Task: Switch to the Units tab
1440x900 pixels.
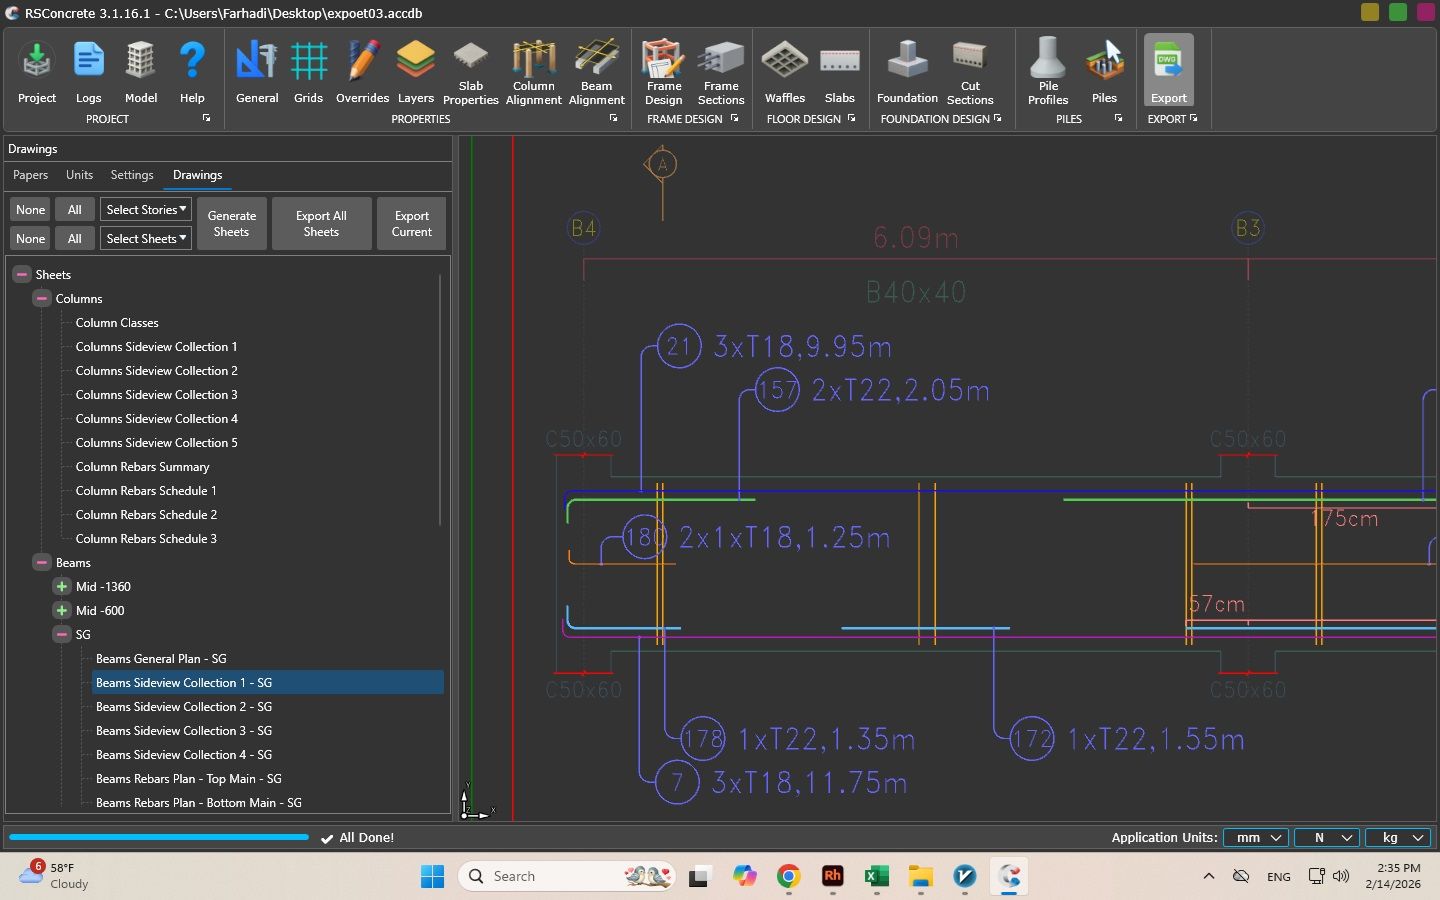Action: coord(79,175)
